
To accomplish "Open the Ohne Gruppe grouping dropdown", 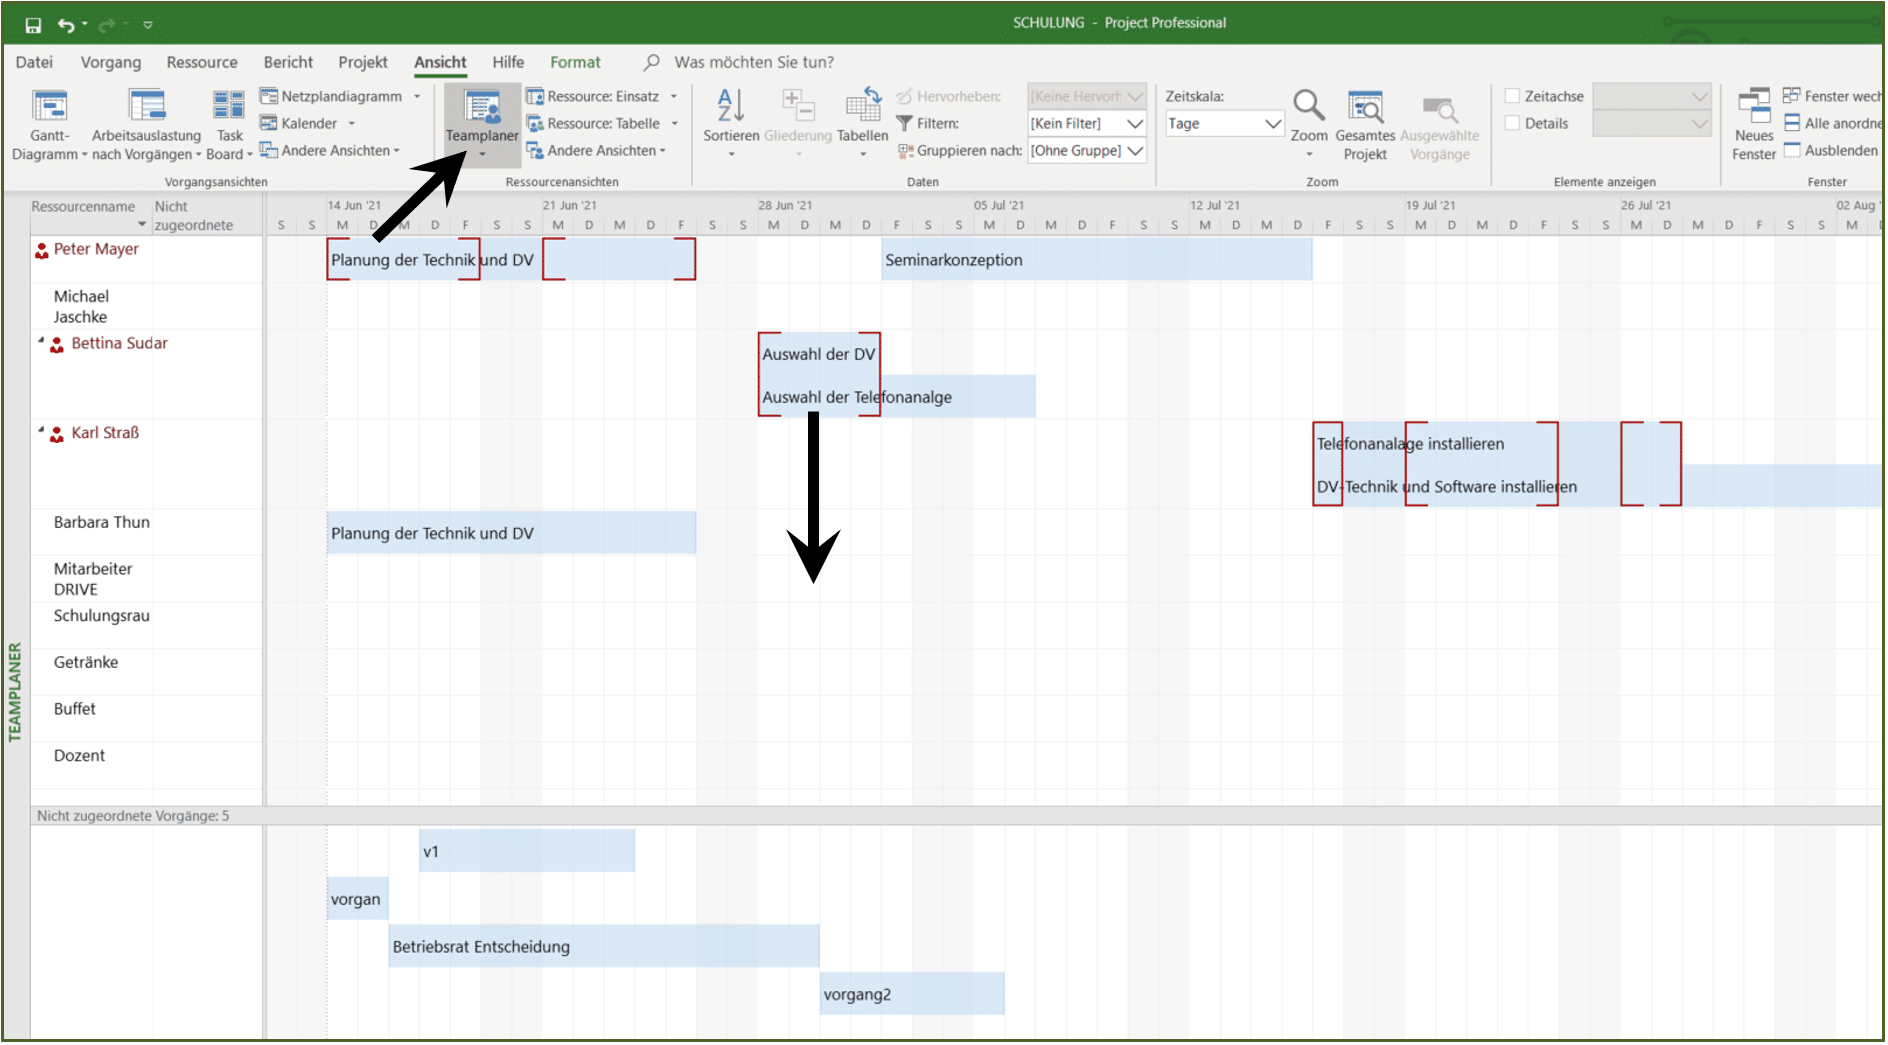I will click(x=1135, y=150).
